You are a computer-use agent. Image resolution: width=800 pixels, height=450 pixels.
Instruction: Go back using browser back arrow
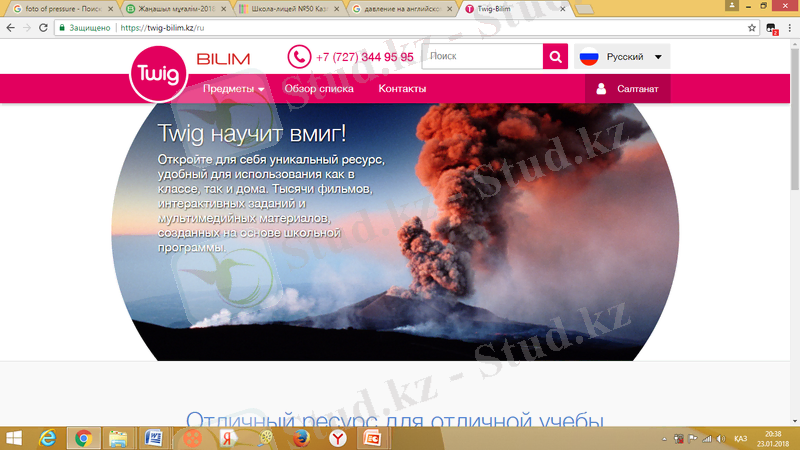(x=10, y=28)
